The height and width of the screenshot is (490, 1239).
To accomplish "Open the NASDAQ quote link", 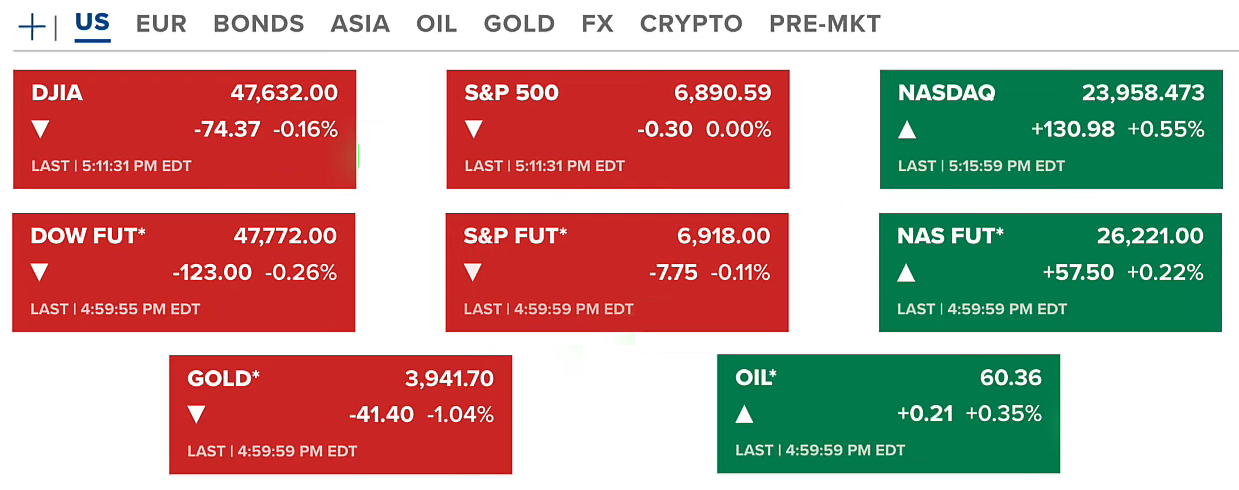I will (946, 94).
